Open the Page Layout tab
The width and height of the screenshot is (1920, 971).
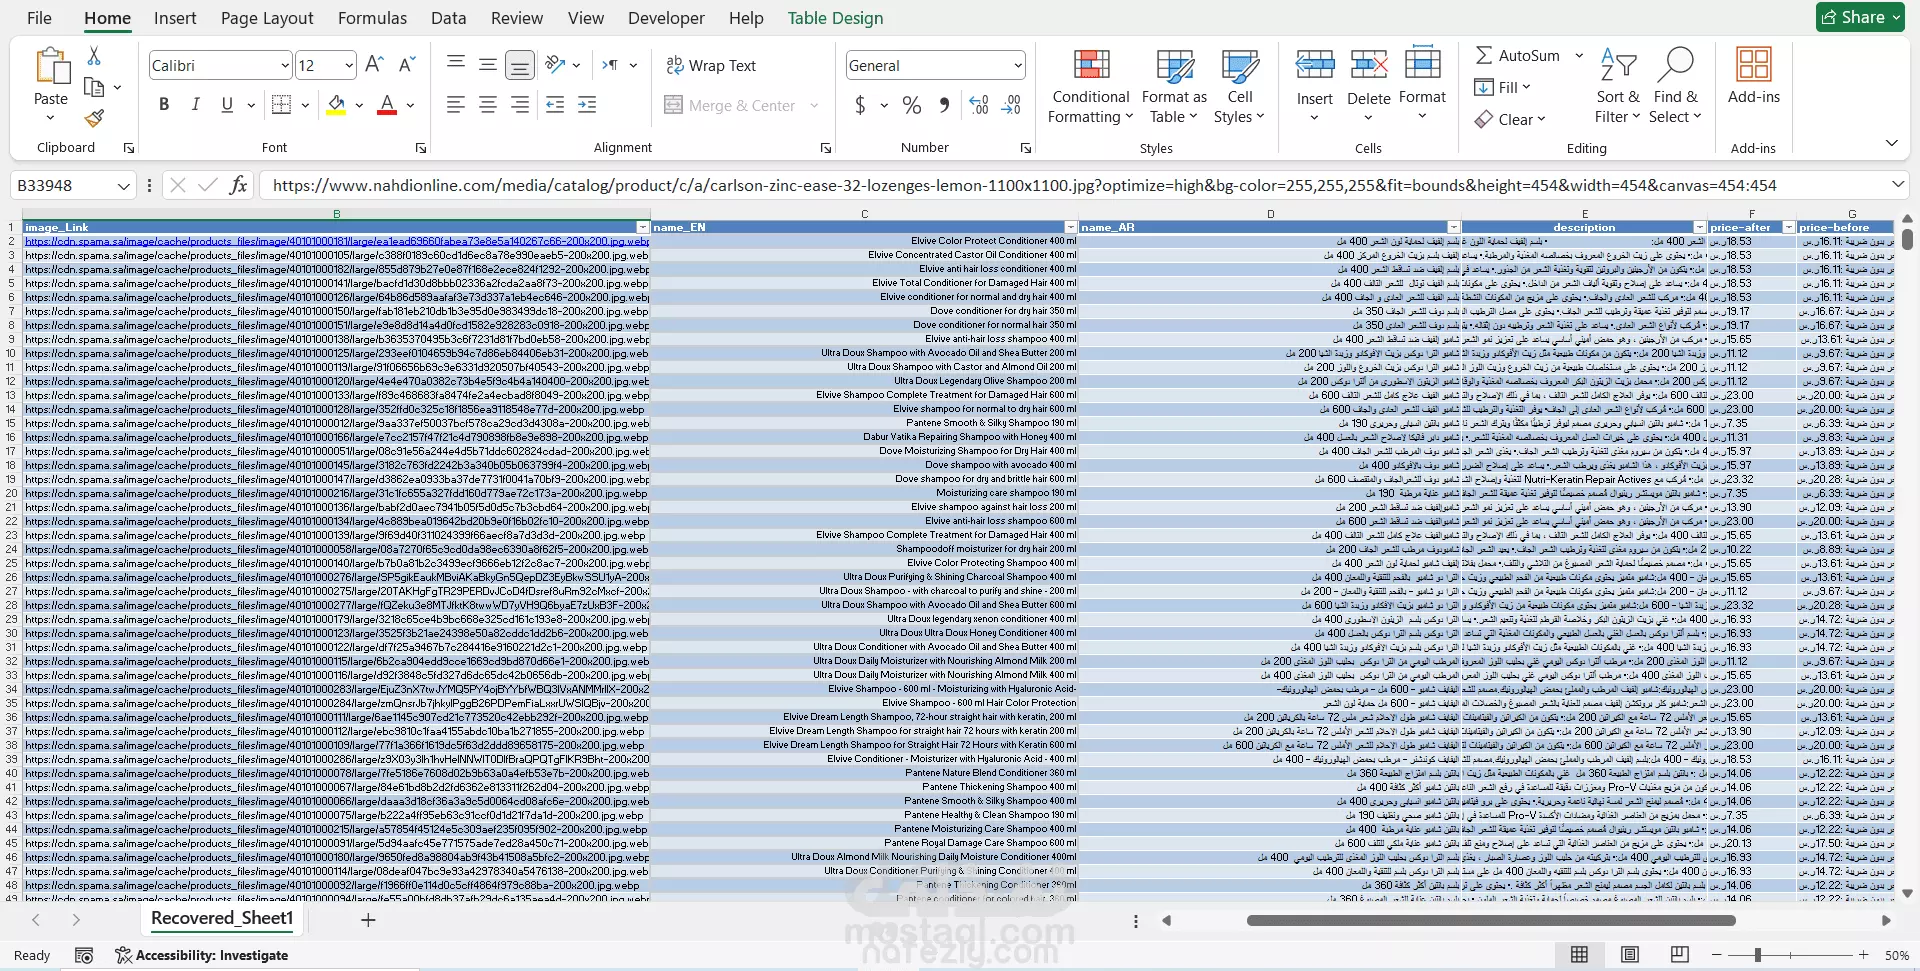click(267, 18)
